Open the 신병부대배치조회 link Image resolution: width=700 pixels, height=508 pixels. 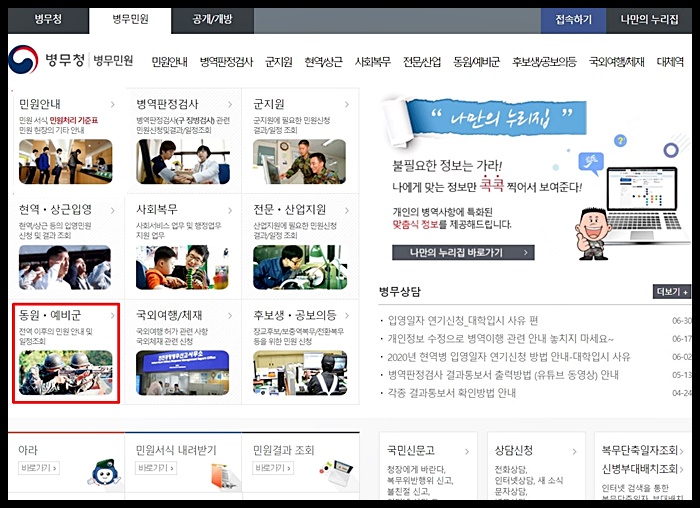(642, 469)
